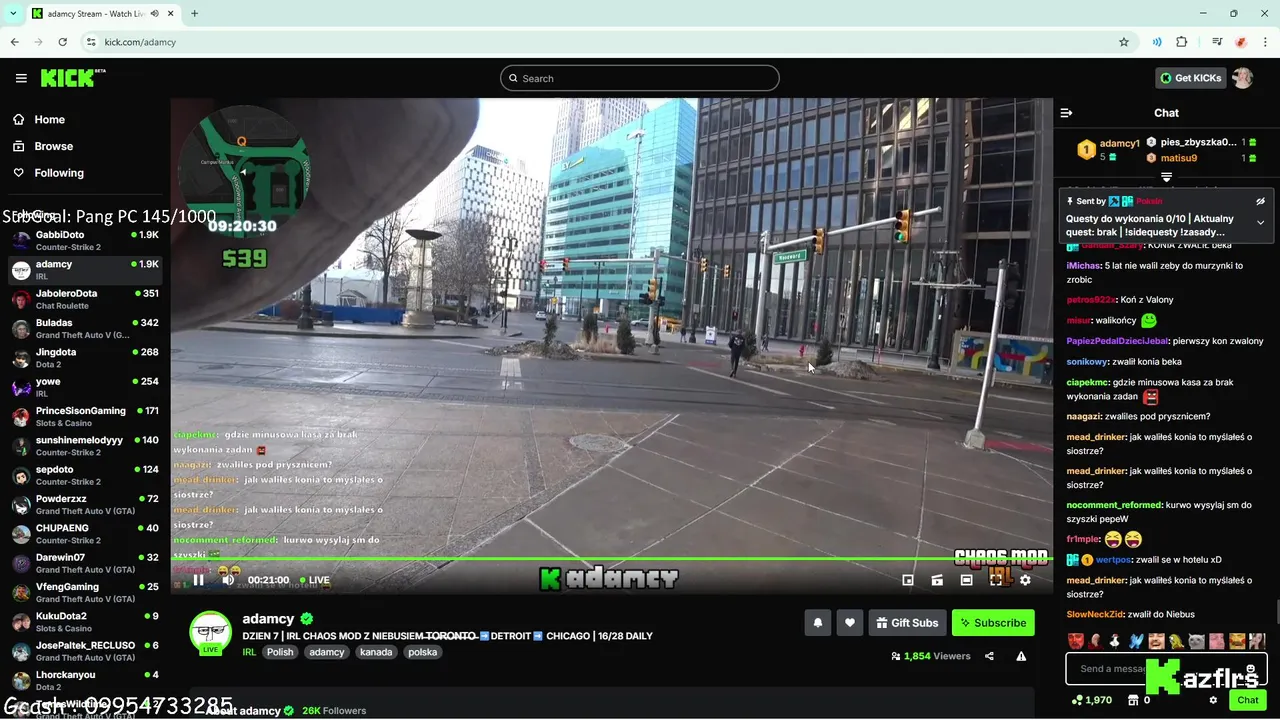Screen dimensions: 1280x720
Task: Open the emote picker smiley
Action: click(x=1250, y=668)
